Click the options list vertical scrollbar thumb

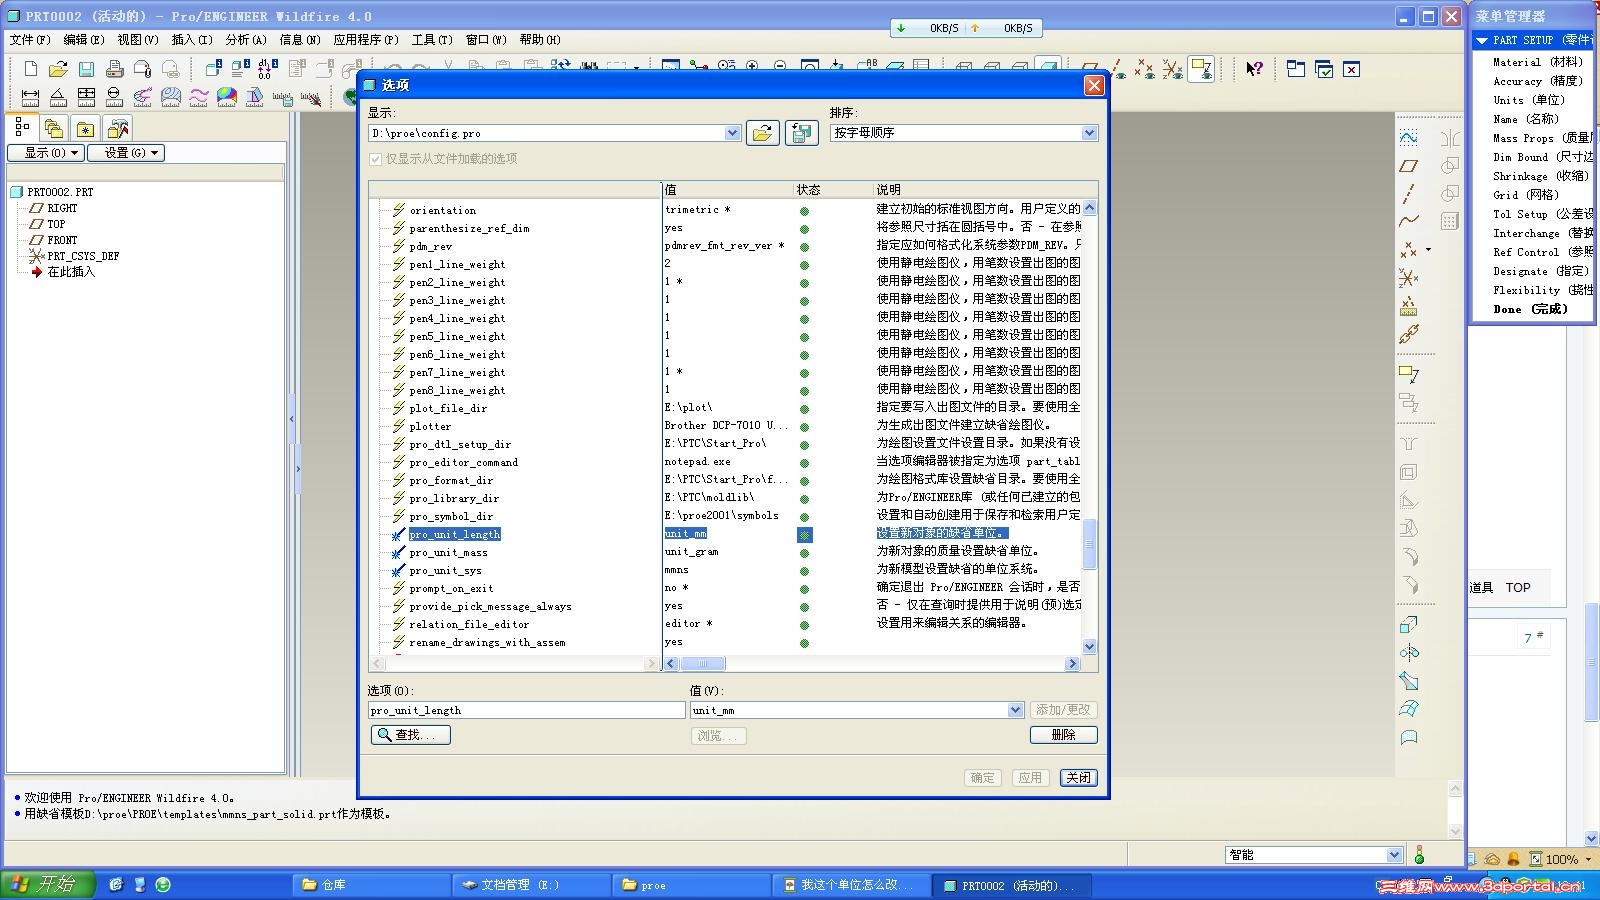1089,543
